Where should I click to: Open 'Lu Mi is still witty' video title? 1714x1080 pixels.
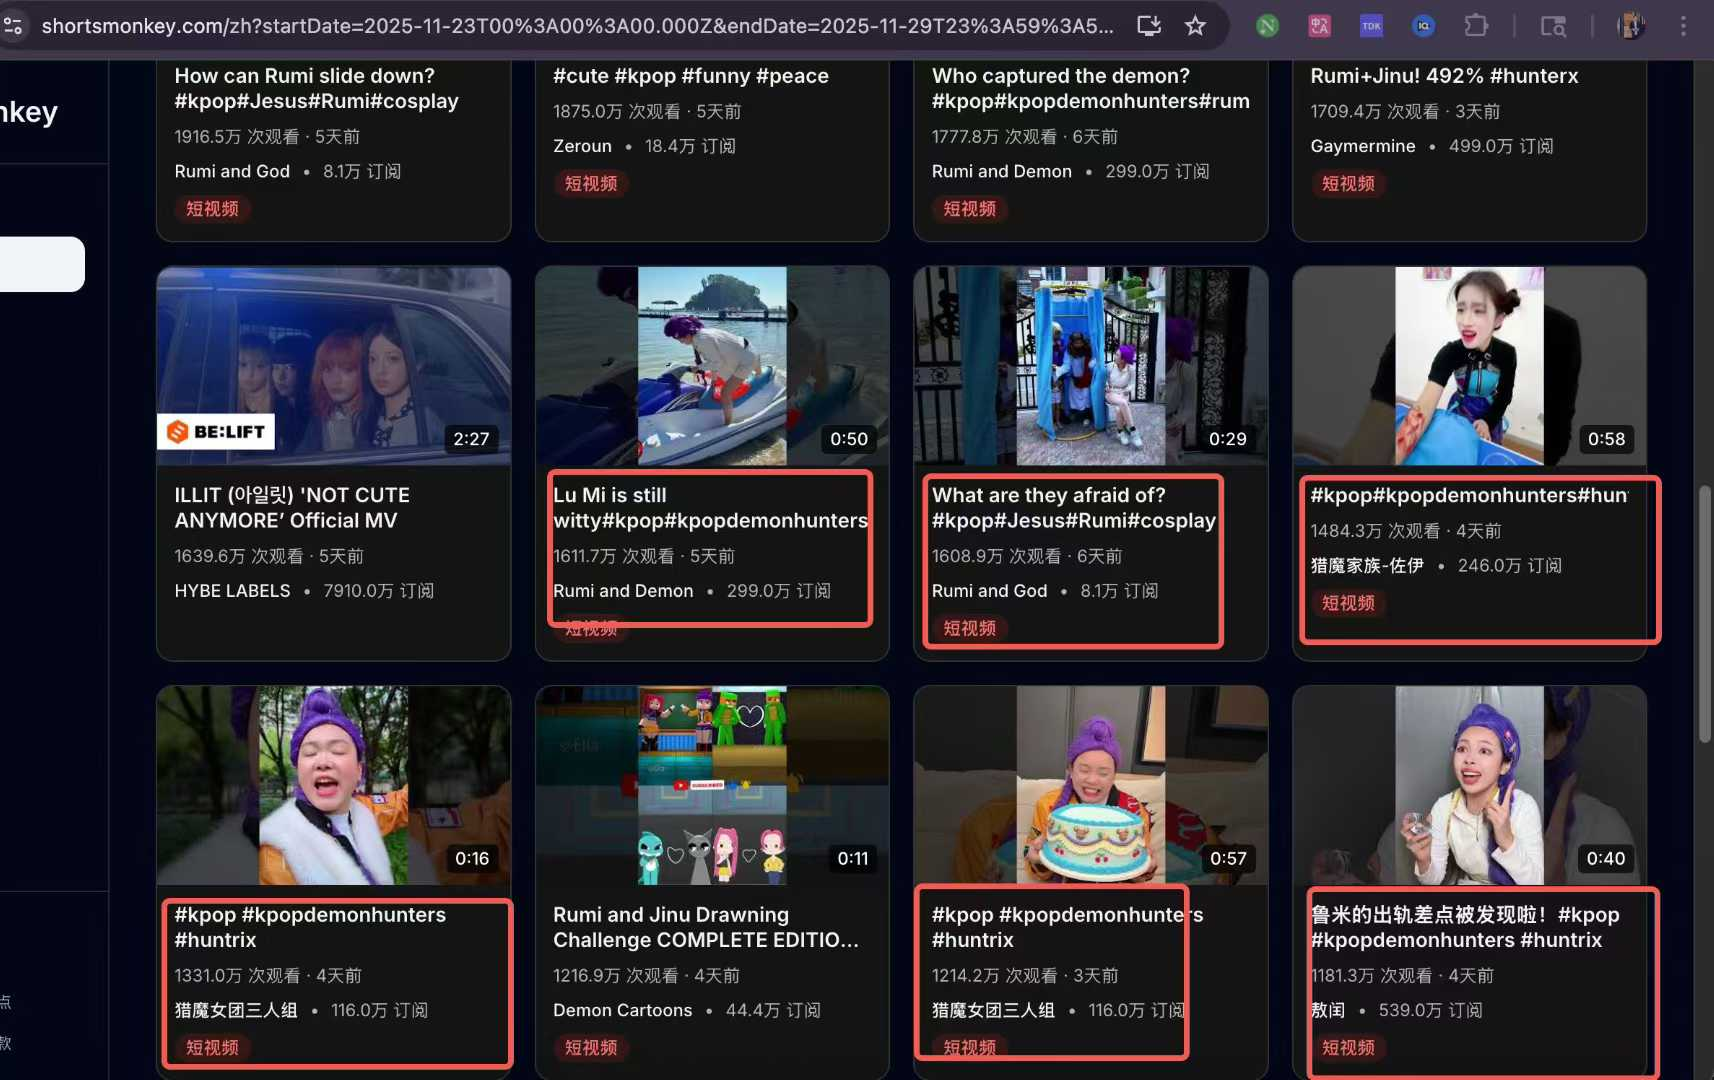pyautogui.click(x=711, y=508)
